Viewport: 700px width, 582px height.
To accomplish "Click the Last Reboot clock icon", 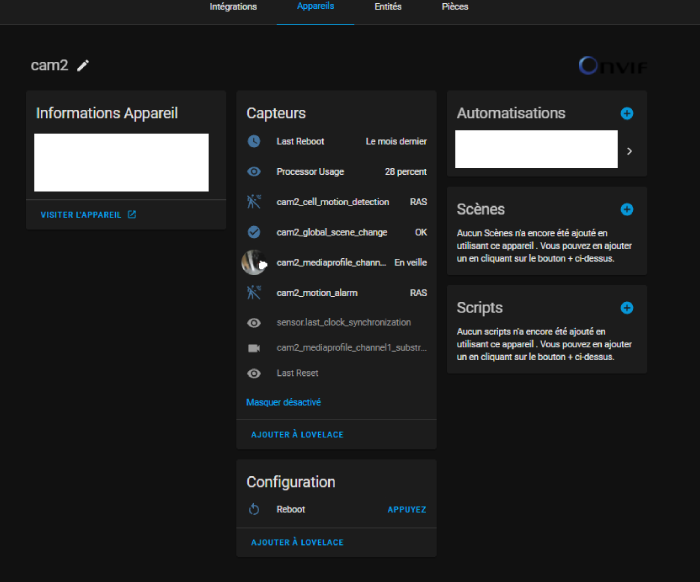I will pos(254,141).
